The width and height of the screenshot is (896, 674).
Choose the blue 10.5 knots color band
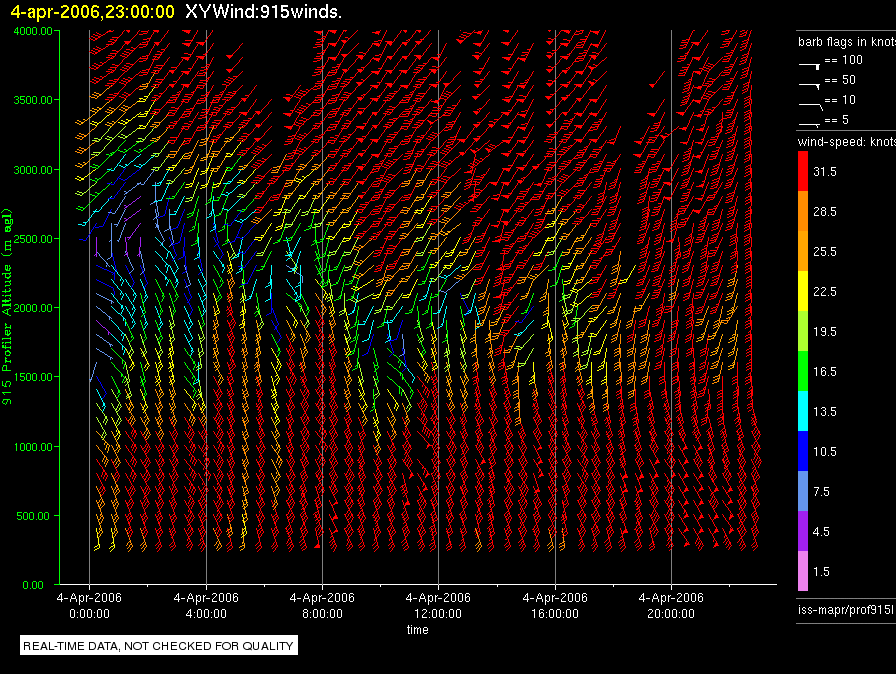(x=803, y=451)
